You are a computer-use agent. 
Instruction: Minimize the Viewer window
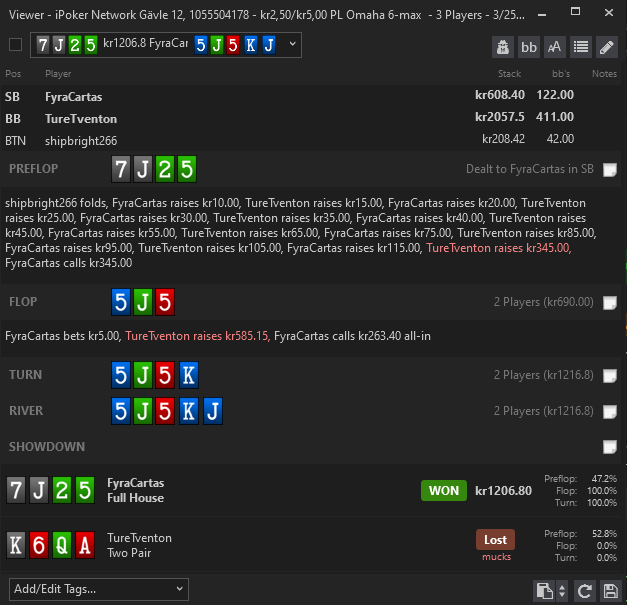(542, 15)
